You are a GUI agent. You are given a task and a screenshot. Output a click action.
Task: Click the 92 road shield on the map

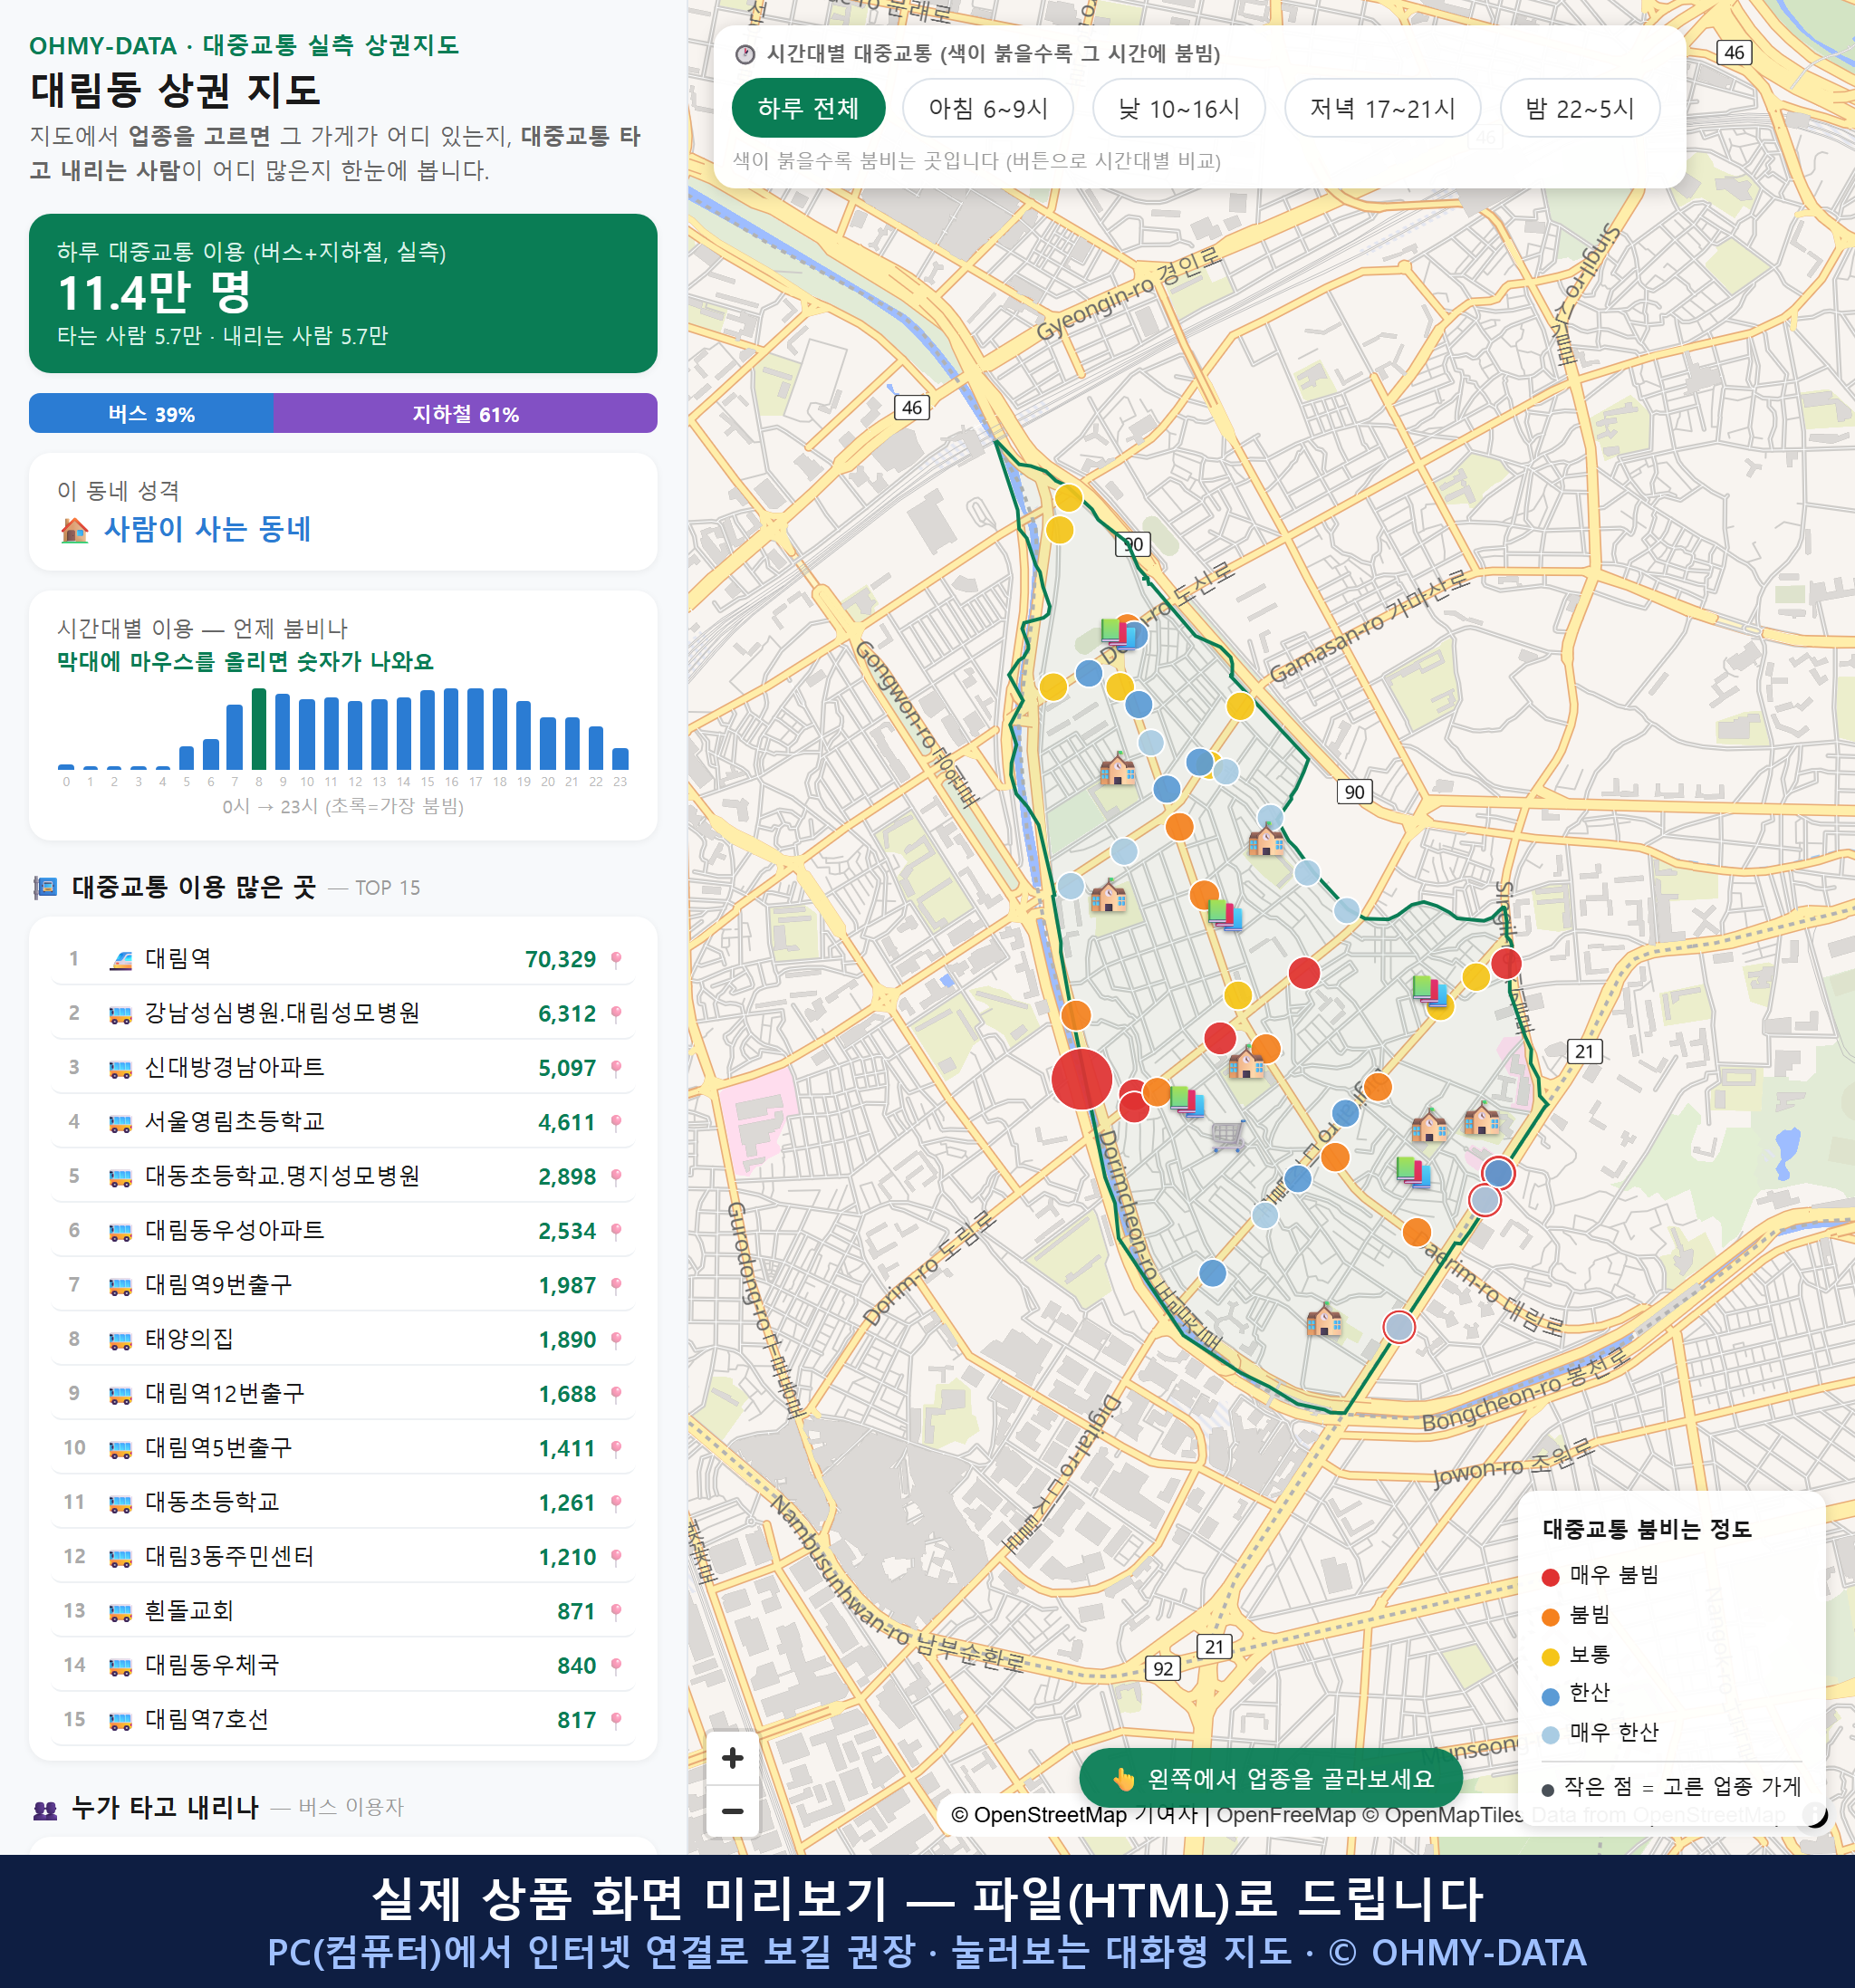[1163, 1668]
